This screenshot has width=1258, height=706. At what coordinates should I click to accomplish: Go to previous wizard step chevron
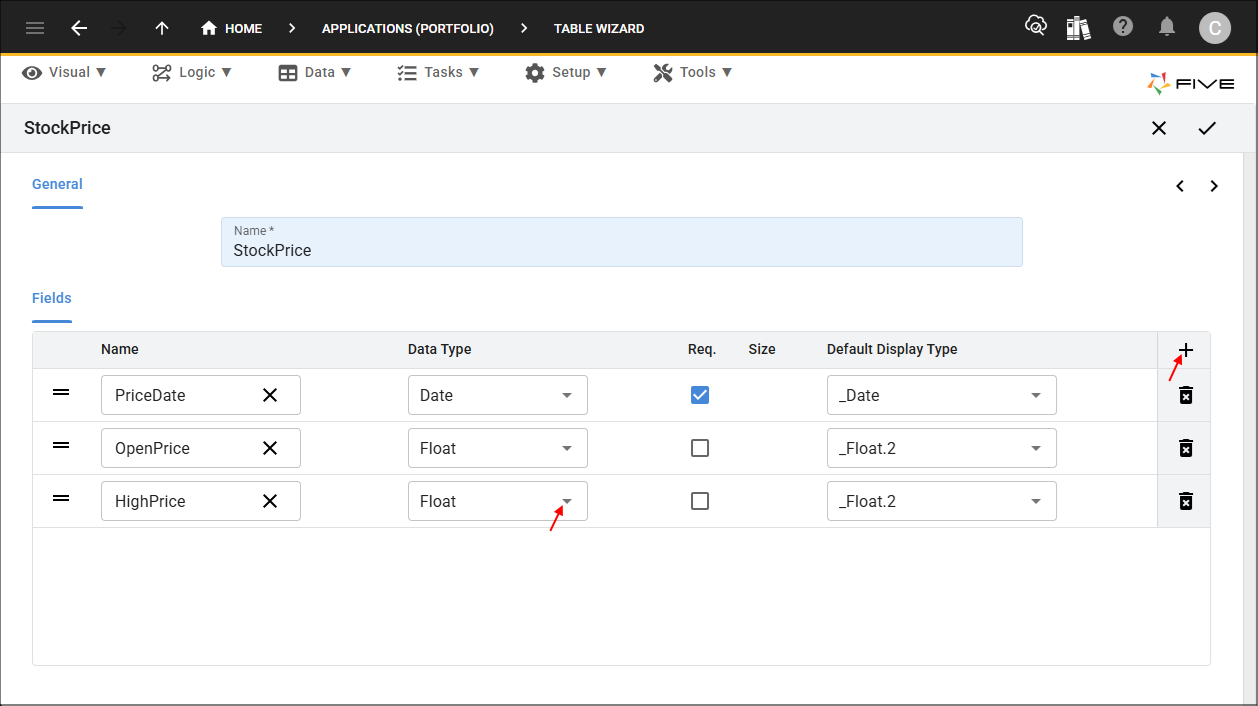click(1180, 186)
